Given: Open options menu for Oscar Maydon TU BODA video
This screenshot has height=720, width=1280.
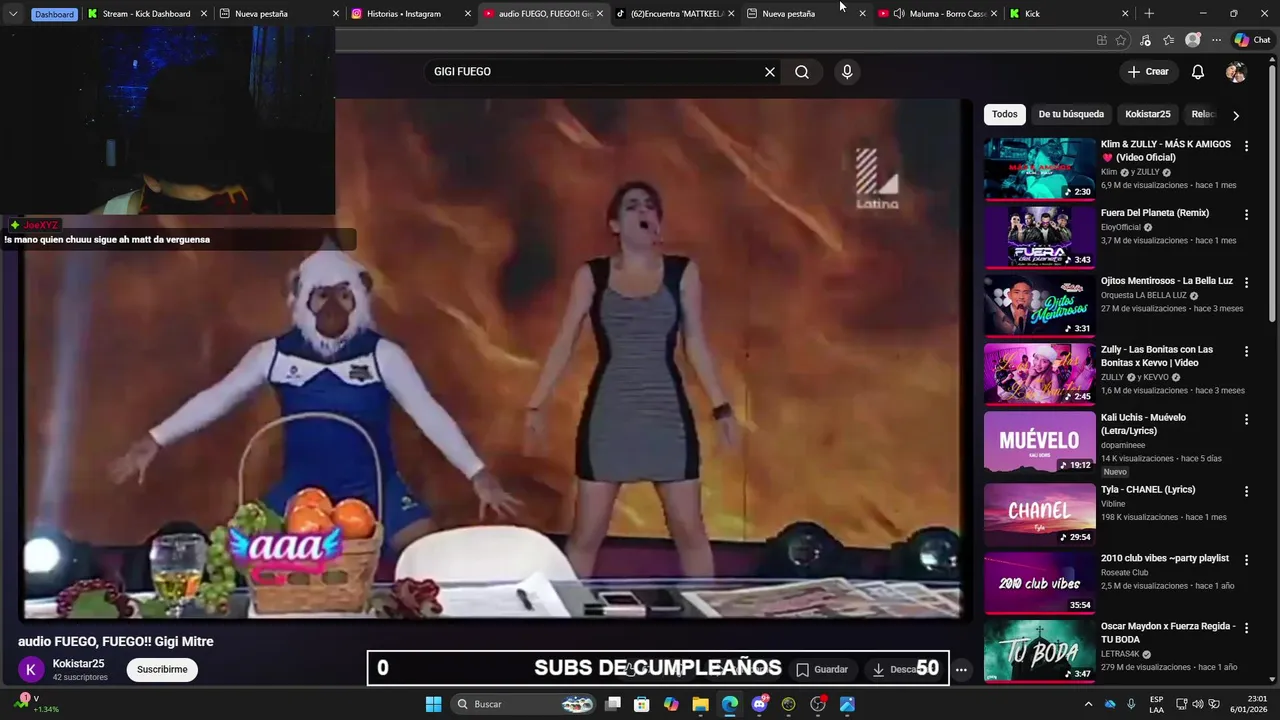Looking at the screenshot, I should coord(1246,628).
